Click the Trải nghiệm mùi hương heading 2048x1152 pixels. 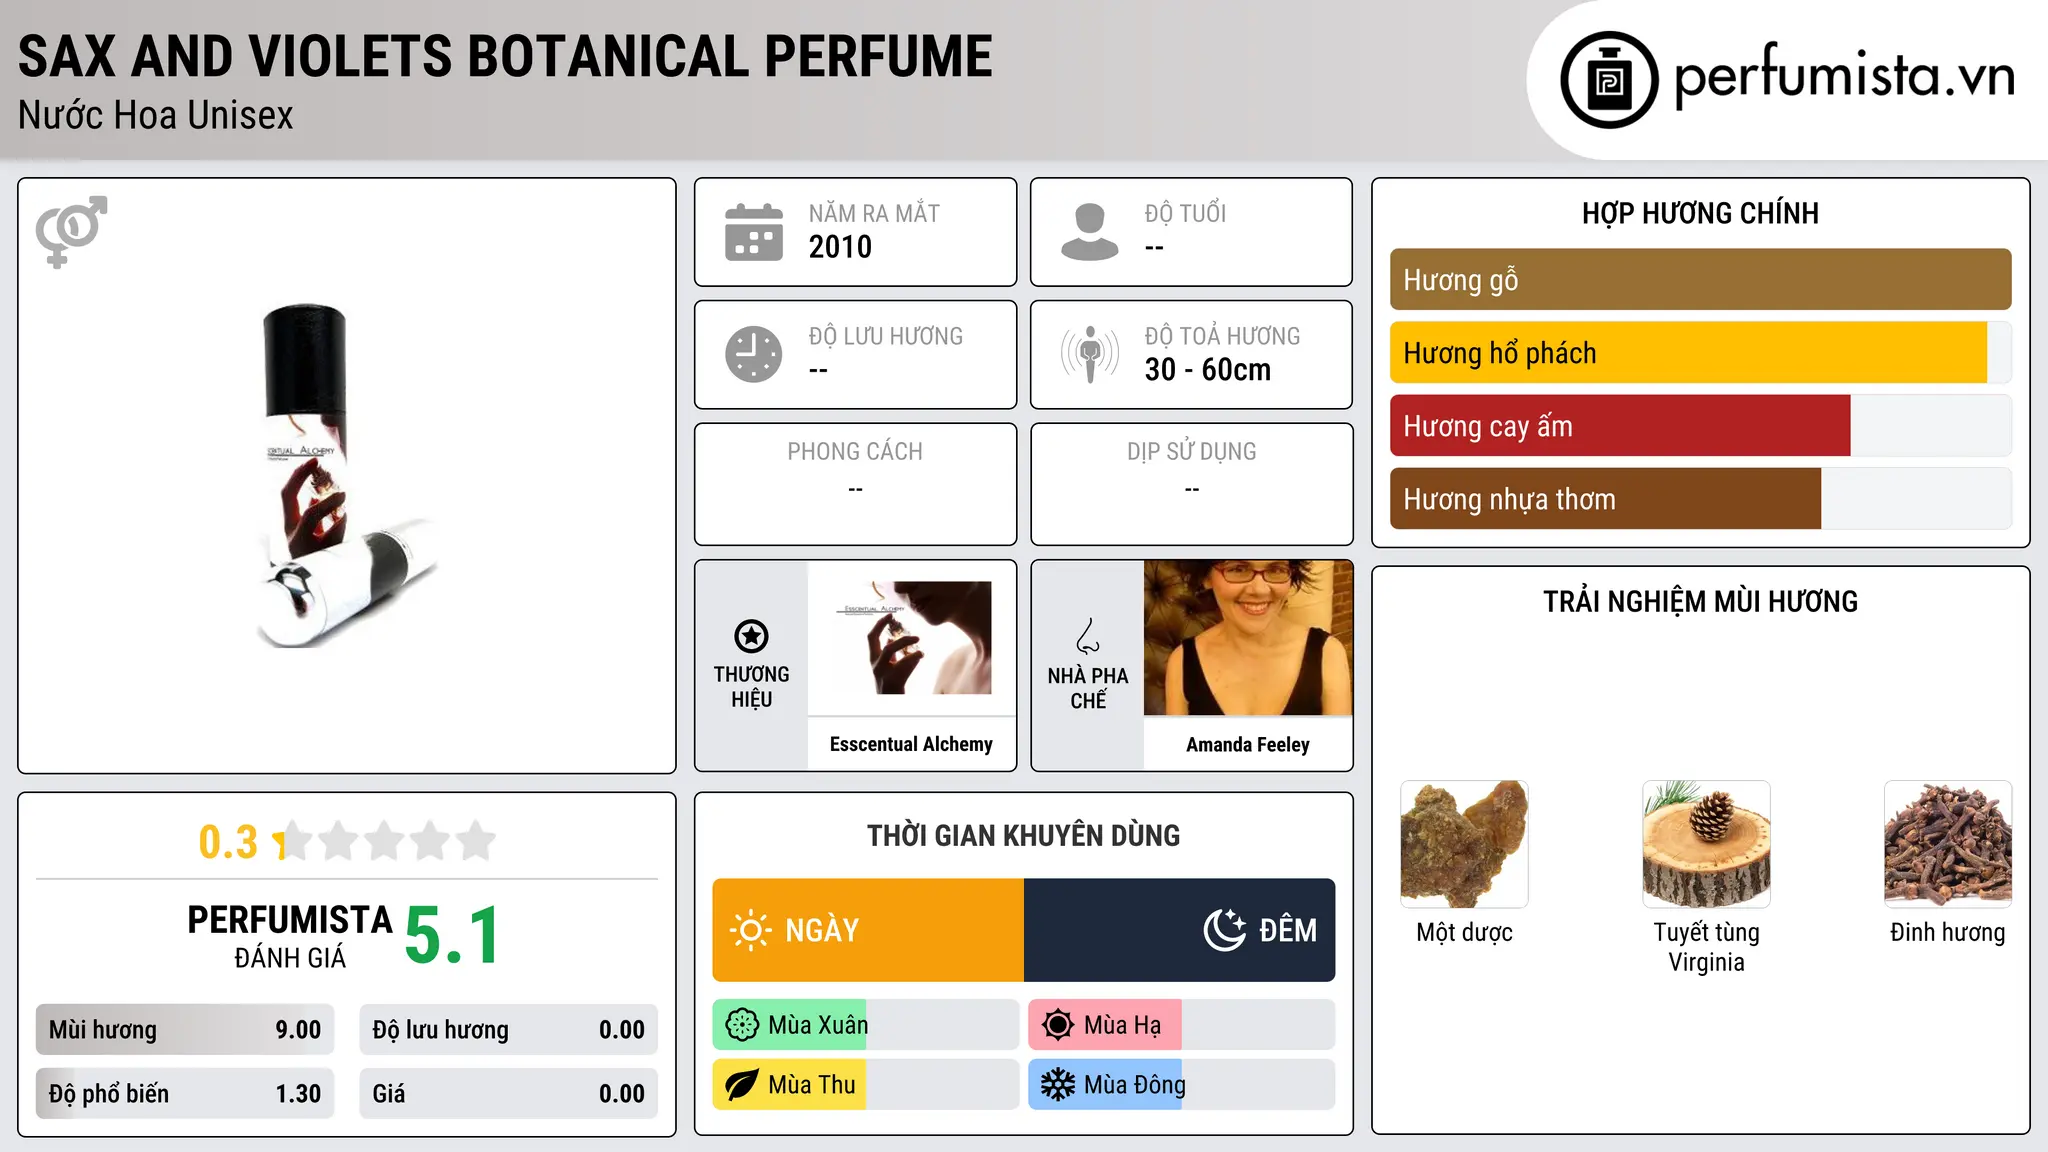click(1700, 602)
